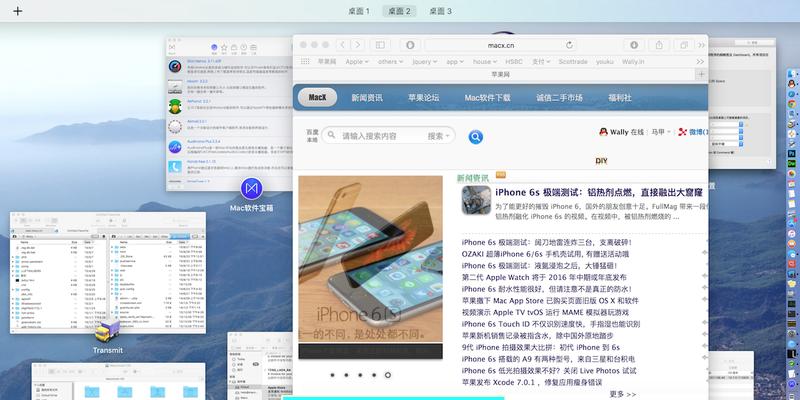Open the Scottrade bookmark

click(573, 61)
